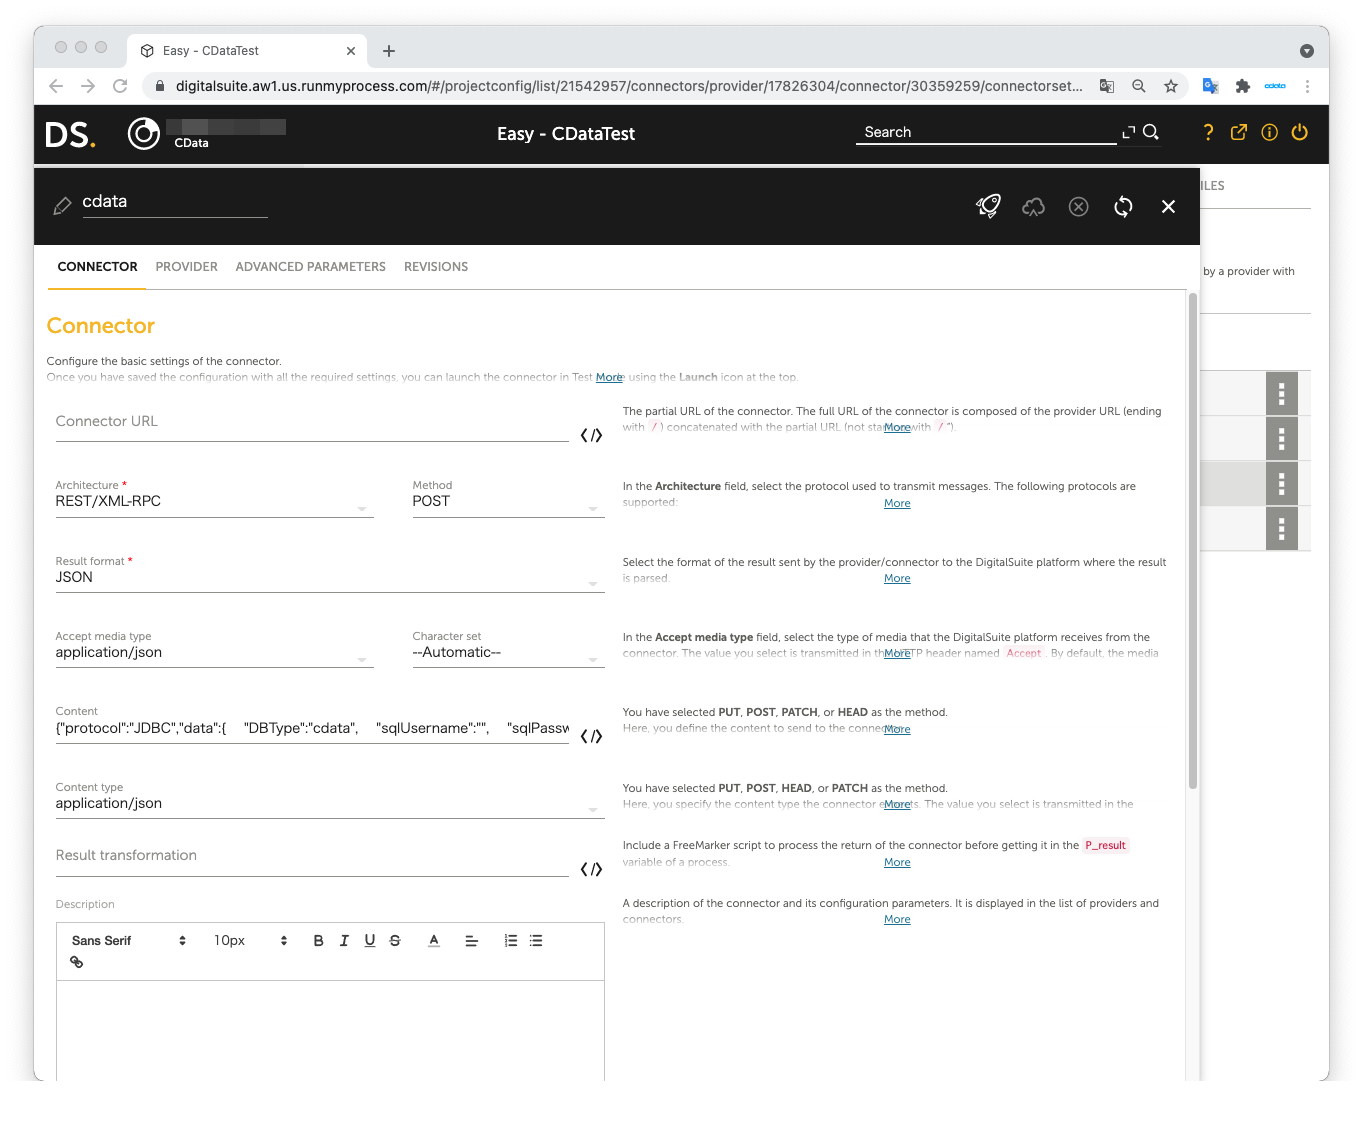Click More link beside Architecture help text
This screenshot has height=1123, width=1363.
point(897,503)
